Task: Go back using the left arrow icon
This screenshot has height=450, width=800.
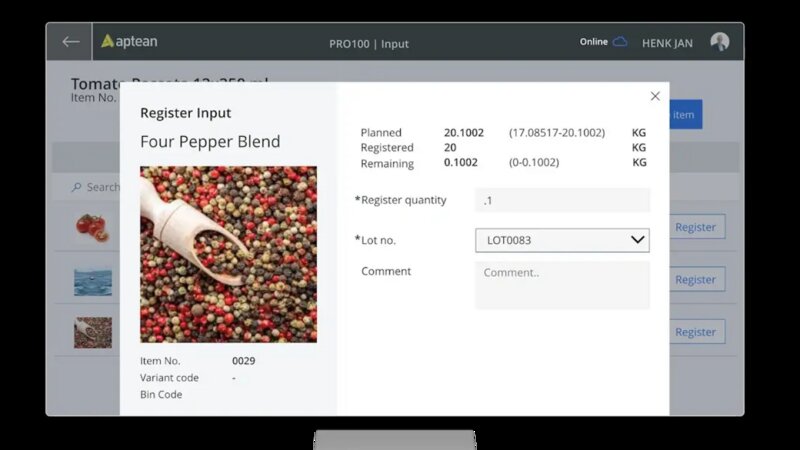Action: [x=70, y=42]
